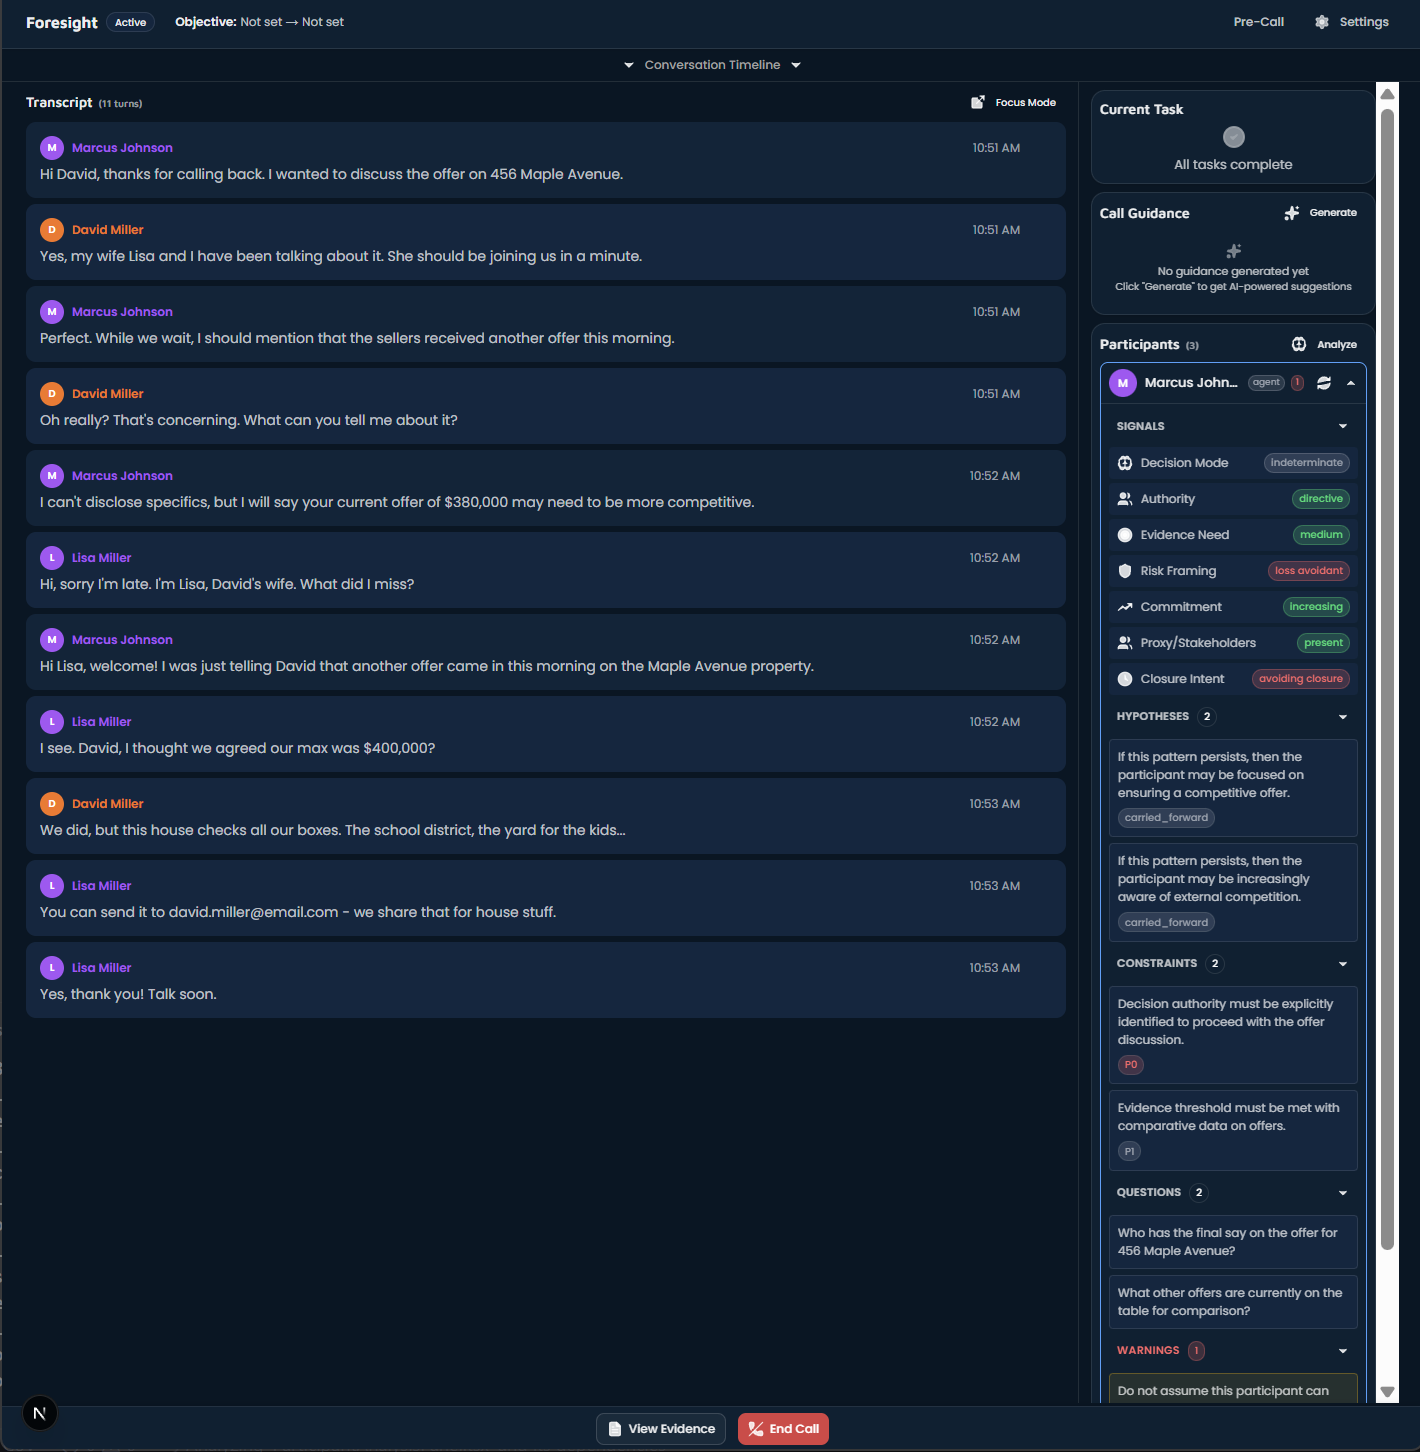Click the Settings gear icon
The image size is (1420, 1452).
point(1322,22)
